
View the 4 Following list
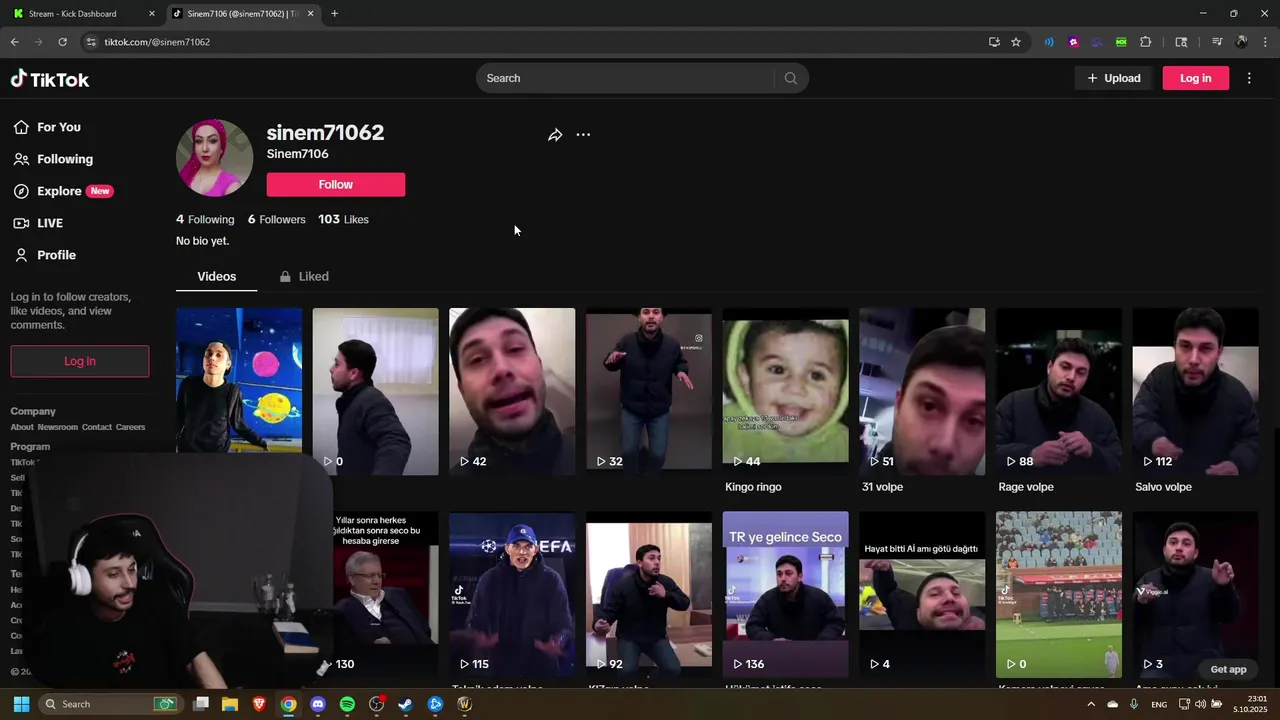click(205, 219)
